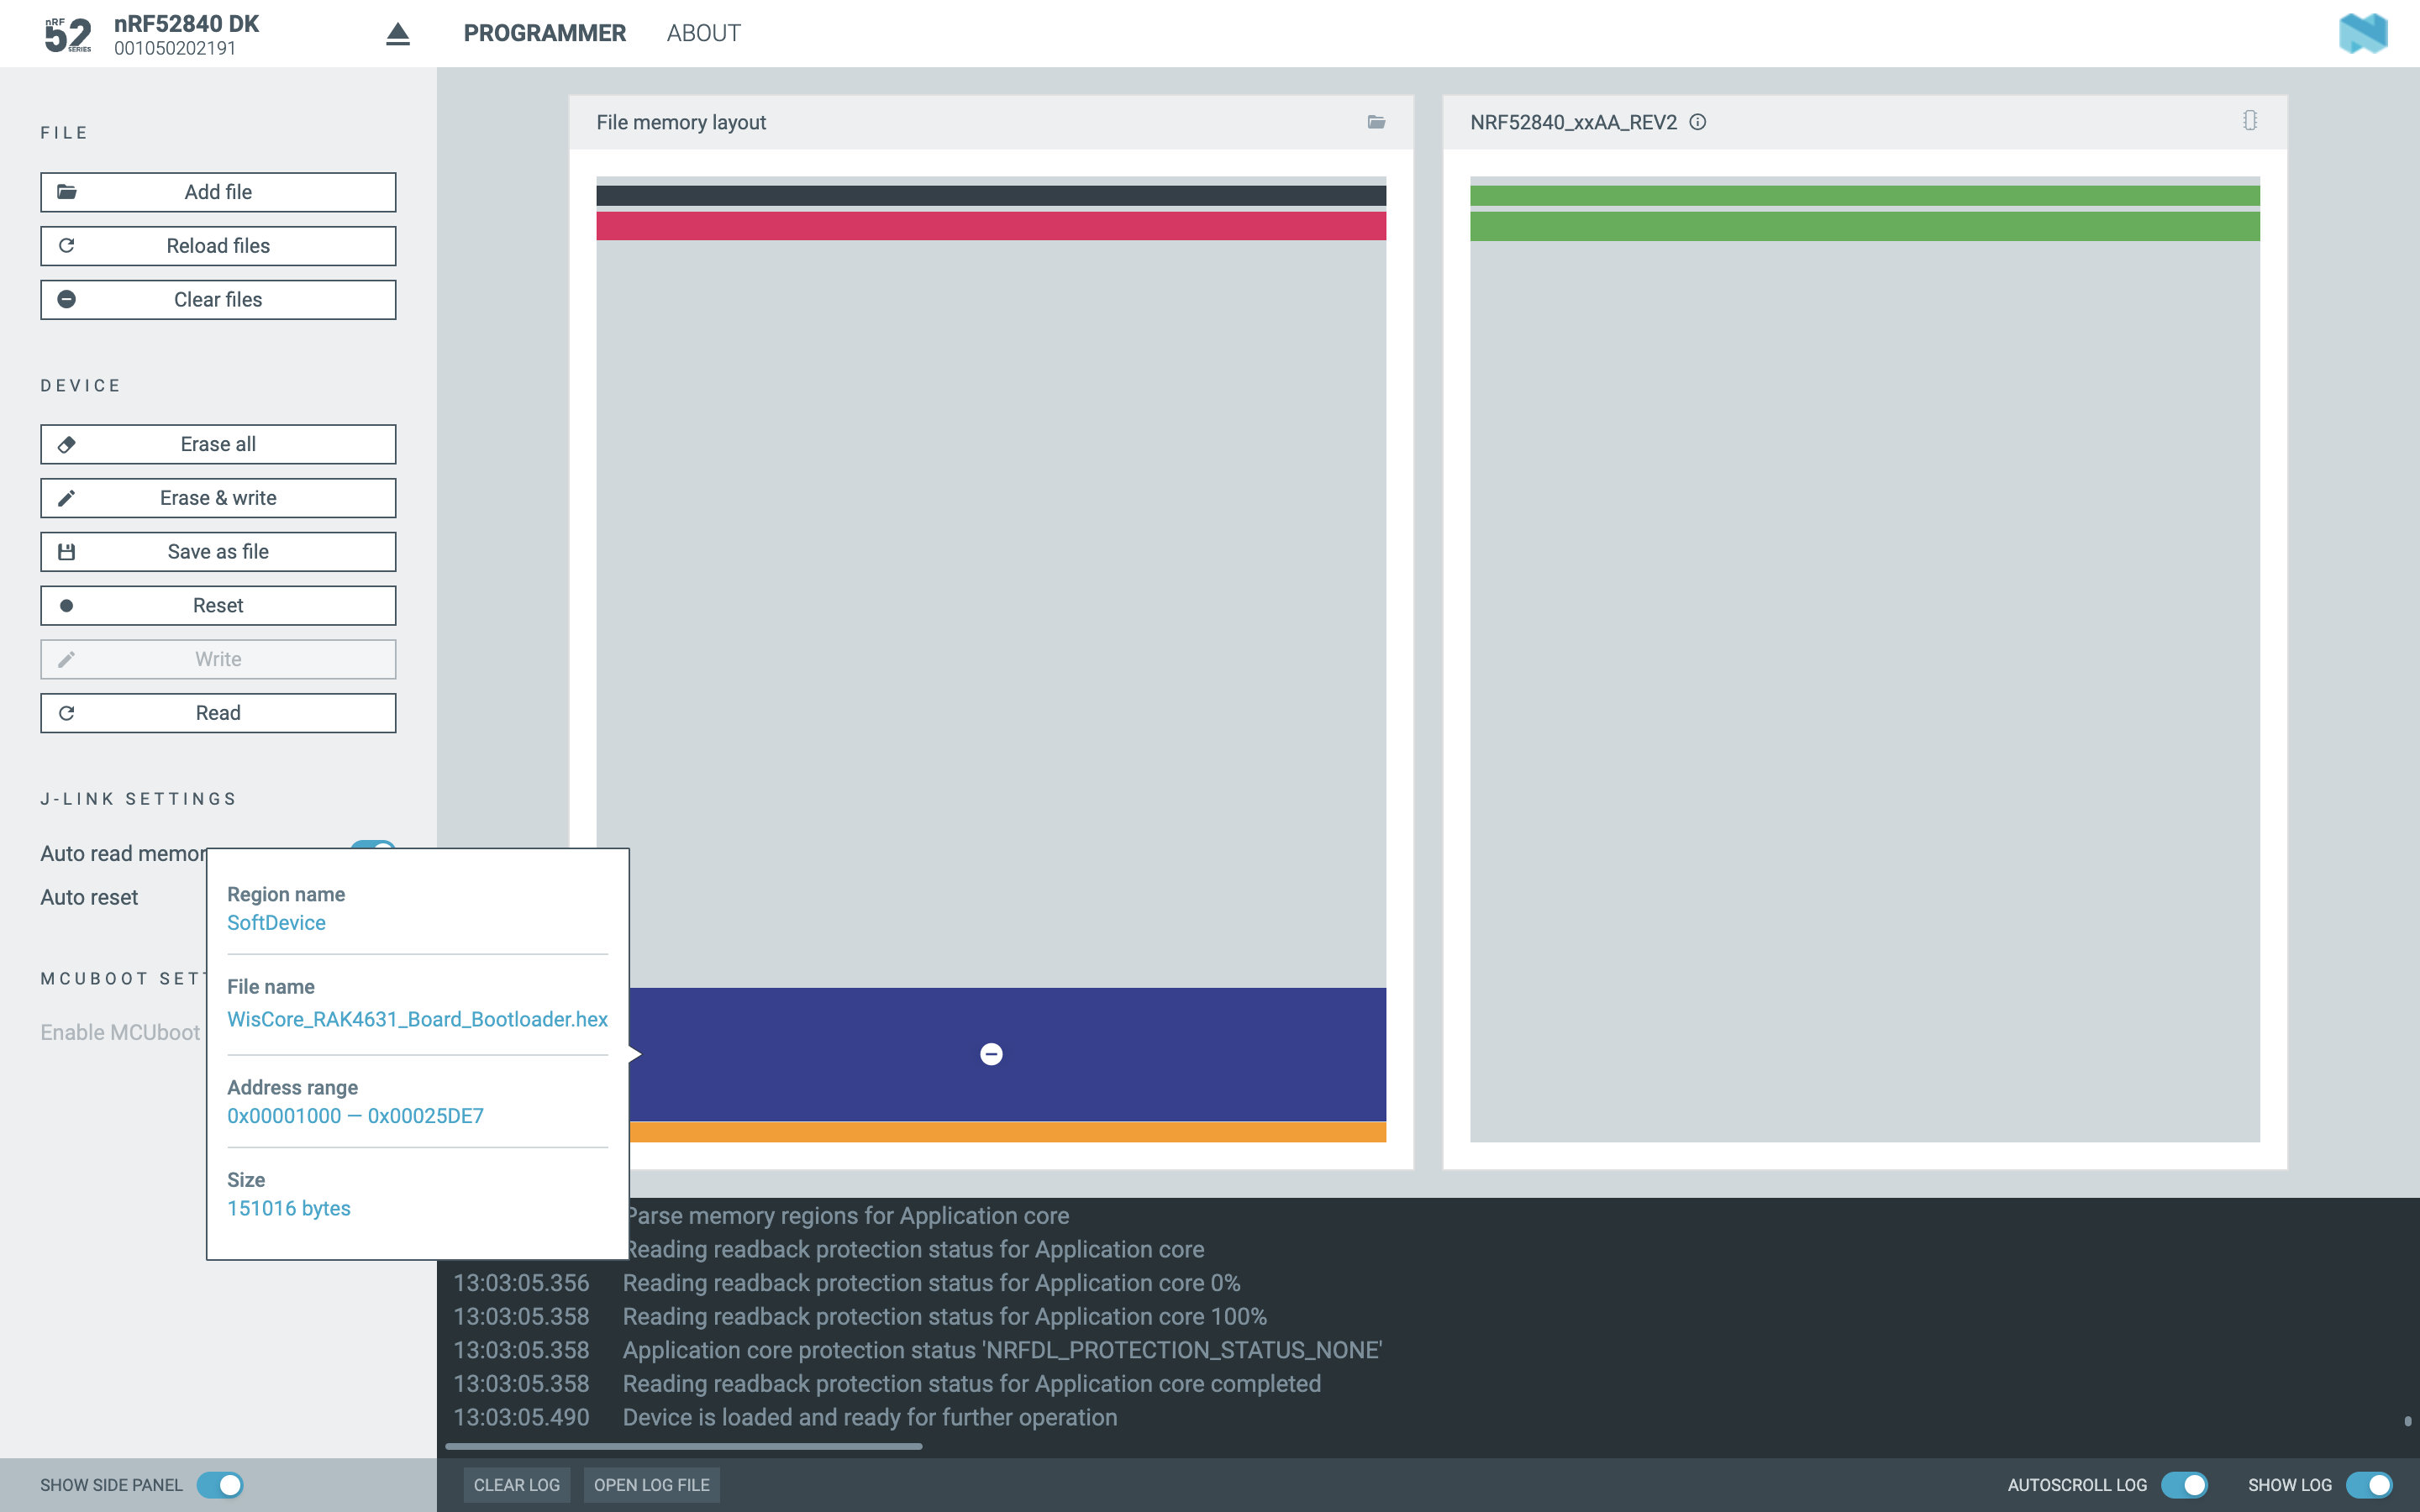
Task: Click the Nordic Semiconductor logo icon
Action: [x=2363, y=34]
